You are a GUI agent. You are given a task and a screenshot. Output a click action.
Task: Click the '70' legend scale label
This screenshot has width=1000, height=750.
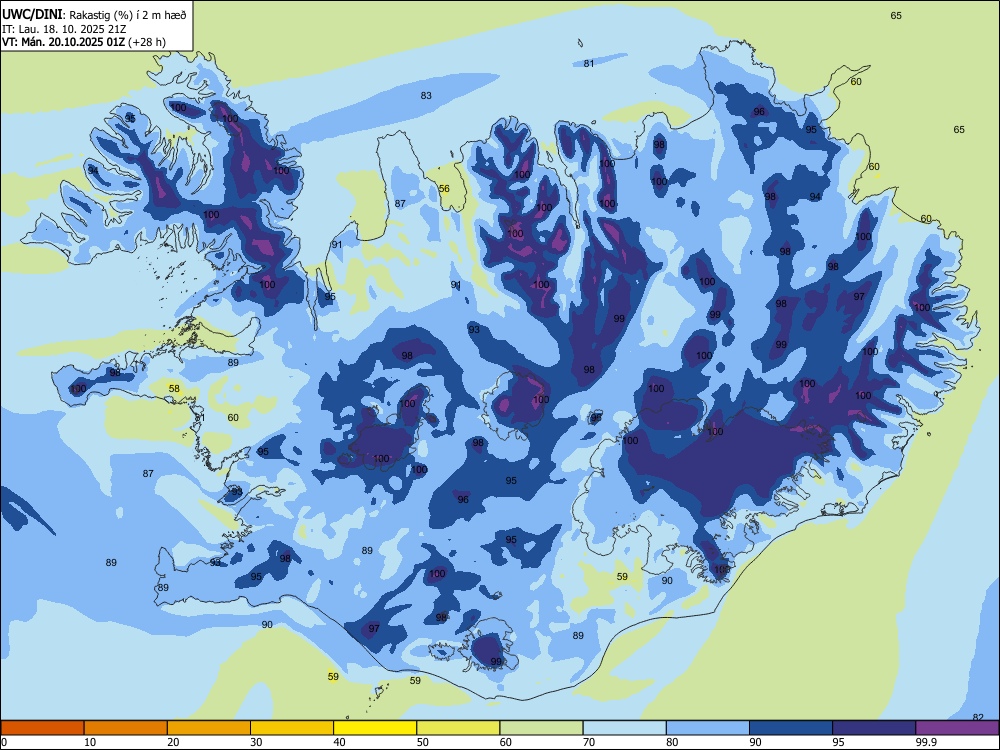(589, 742)
